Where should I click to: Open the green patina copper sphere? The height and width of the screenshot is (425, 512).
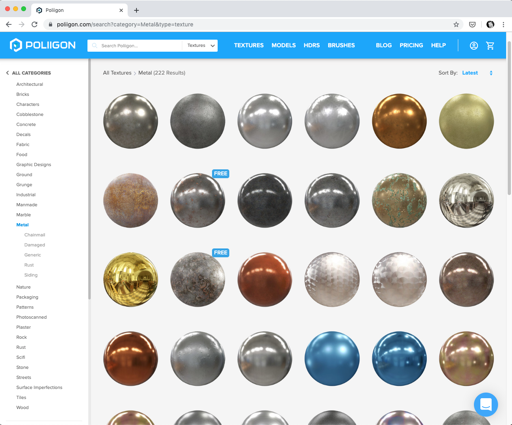(399, 200)
